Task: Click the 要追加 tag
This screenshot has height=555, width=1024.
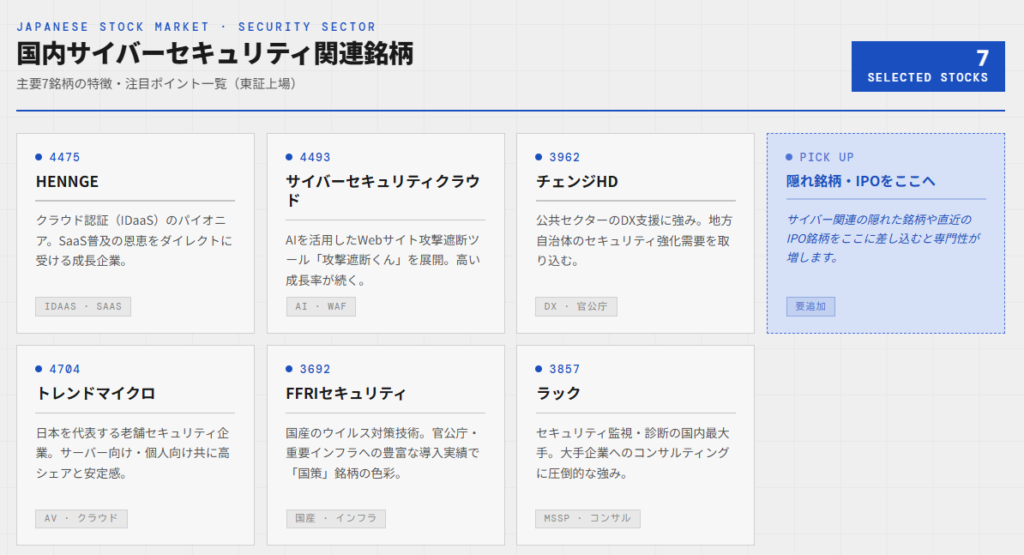Action: tap(810, 306)
